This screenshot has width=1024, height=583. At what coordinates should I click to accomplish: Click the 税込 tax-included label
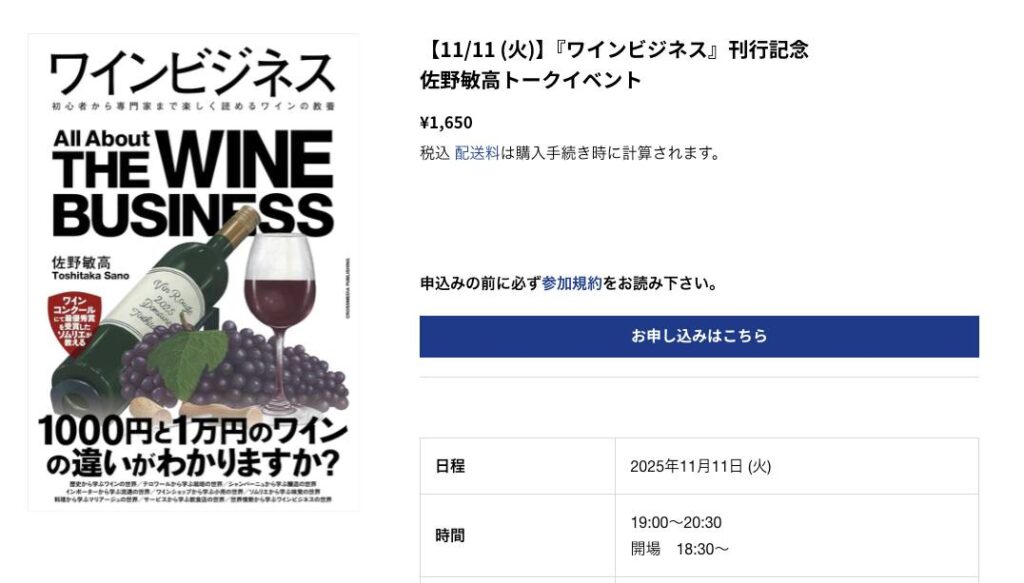point(434,153)
